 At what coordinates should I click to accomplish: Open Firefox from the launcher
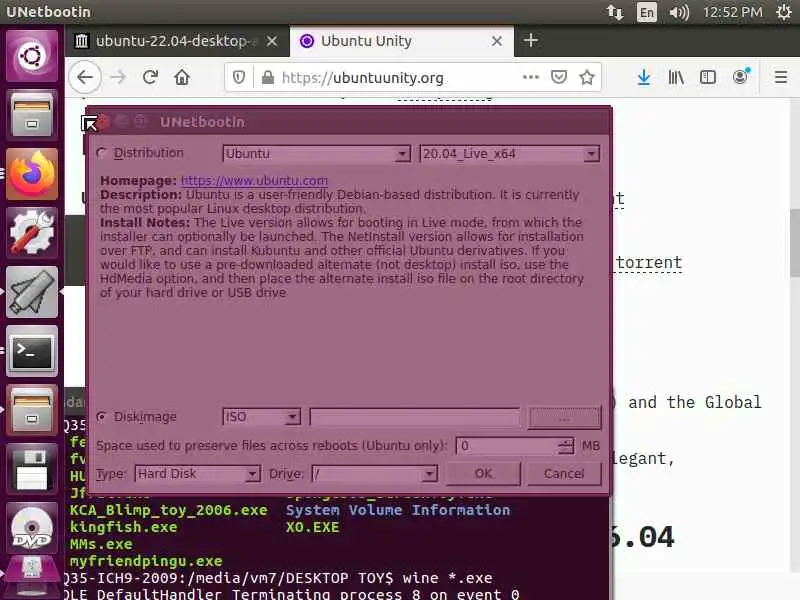[32, 173]
